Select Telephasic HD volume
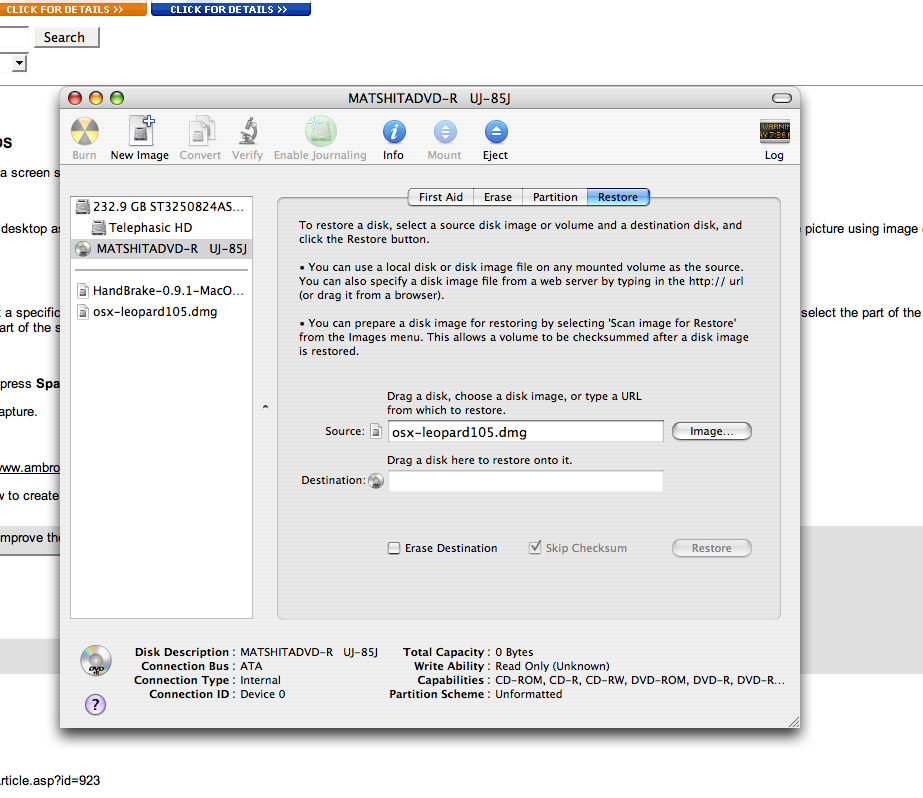The width and height of the screenshot is (923, 798). tap(161, 228)
